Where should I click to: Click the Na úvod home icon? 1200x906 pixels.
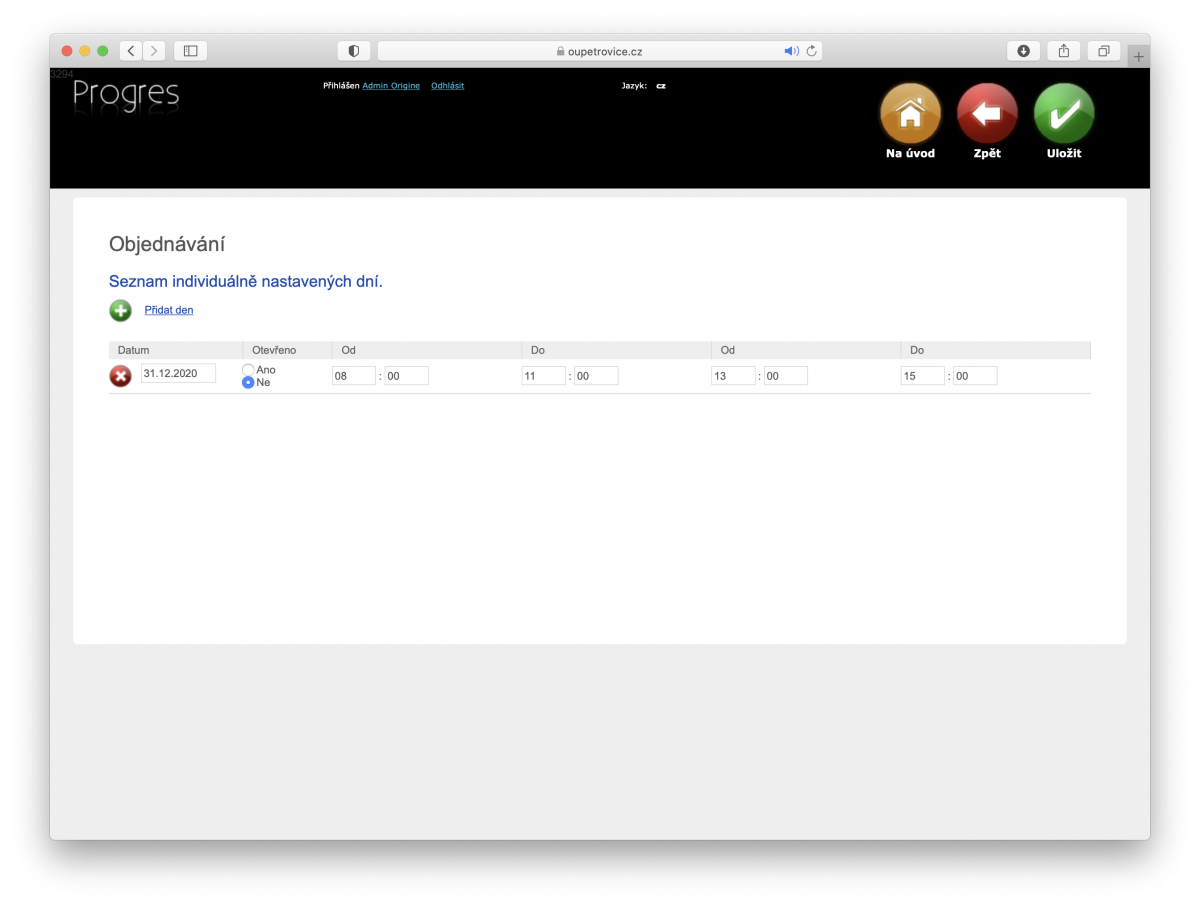909,115
